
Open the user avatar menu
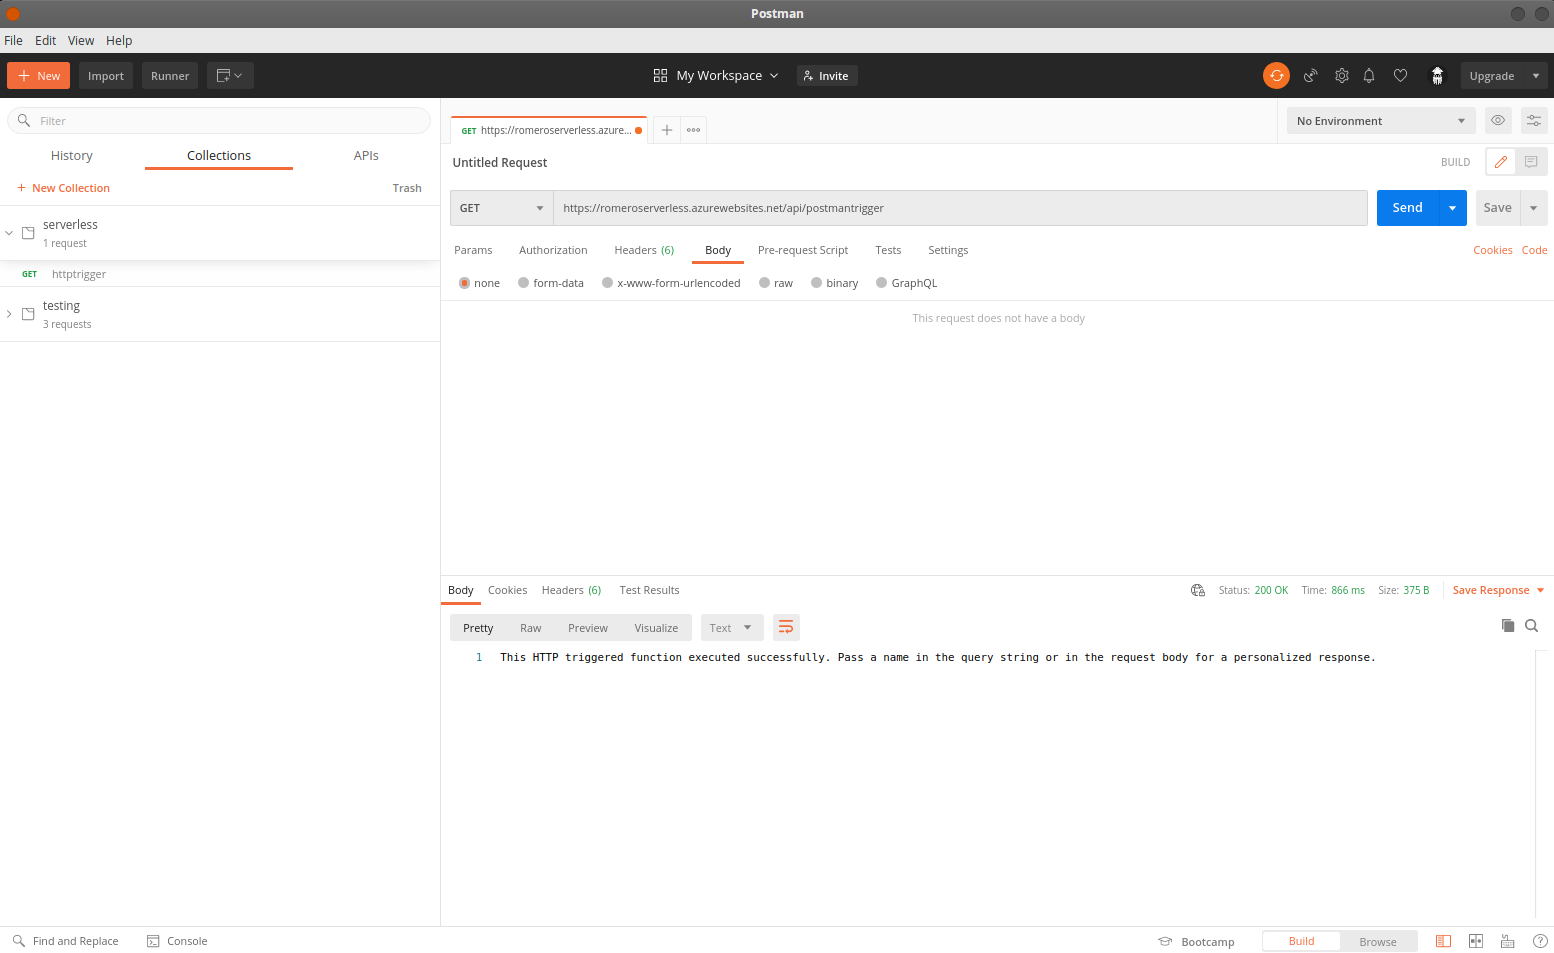coord(1437,76)
